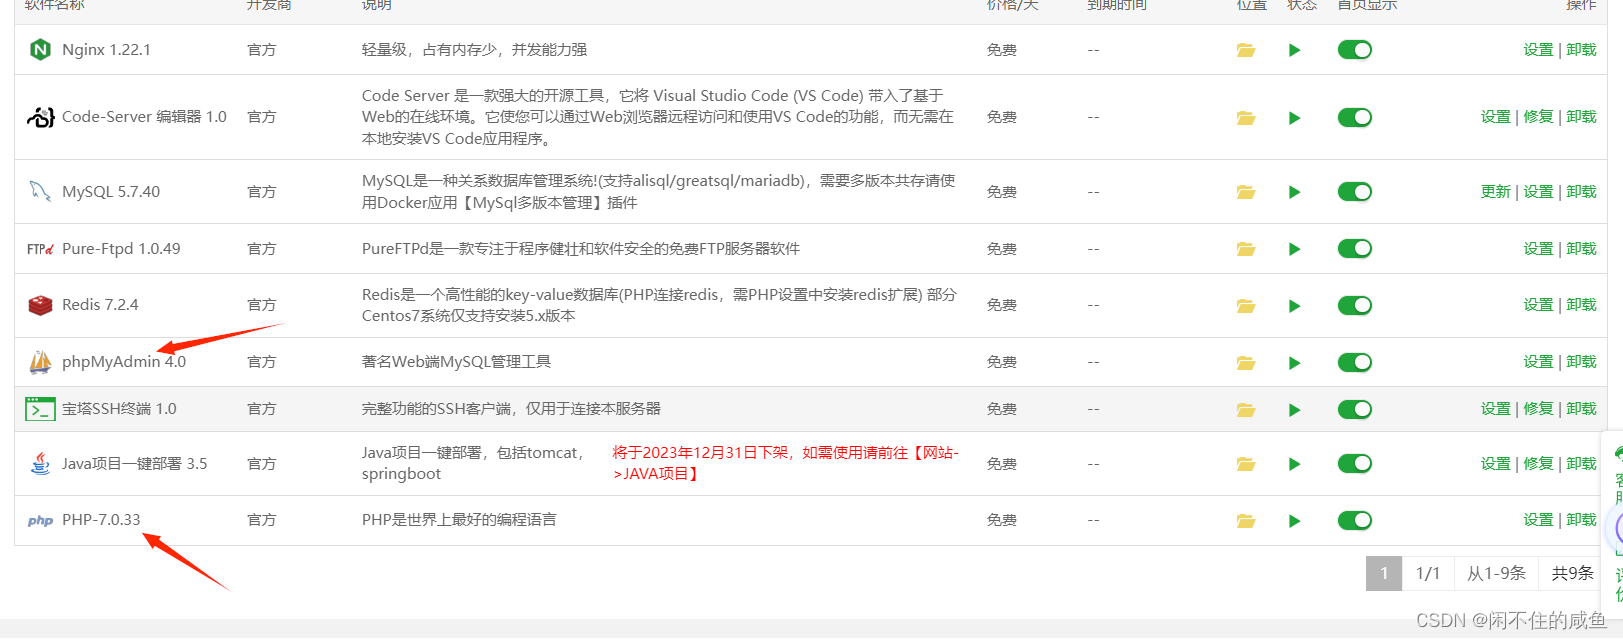The width and height of the screenshot is (1623, 639).
Task: Click the PHP-7.0.33 name text
Action: click(x=101, y=520)
